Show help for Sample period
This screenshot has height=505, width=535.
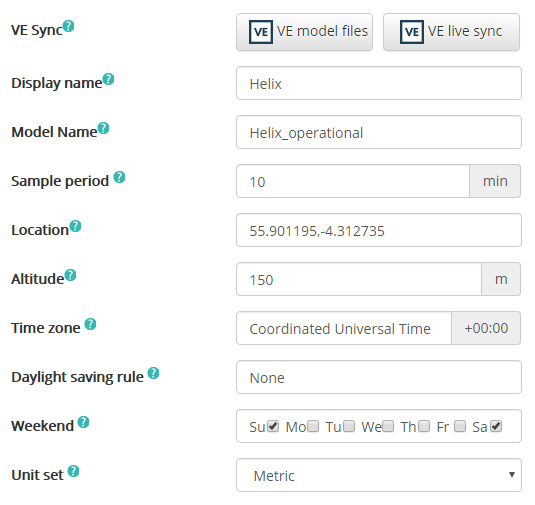click(x=119, y=177)
